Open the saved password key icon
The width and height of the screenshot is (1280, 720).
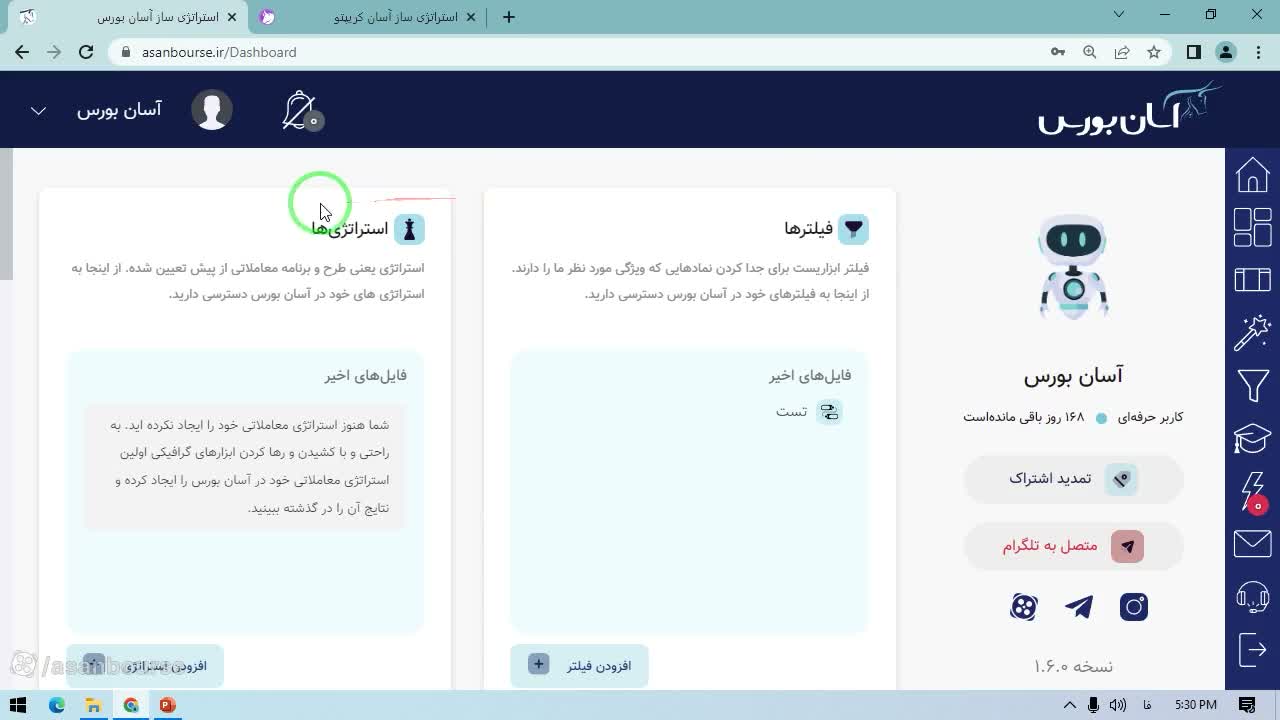point(1058,52)
